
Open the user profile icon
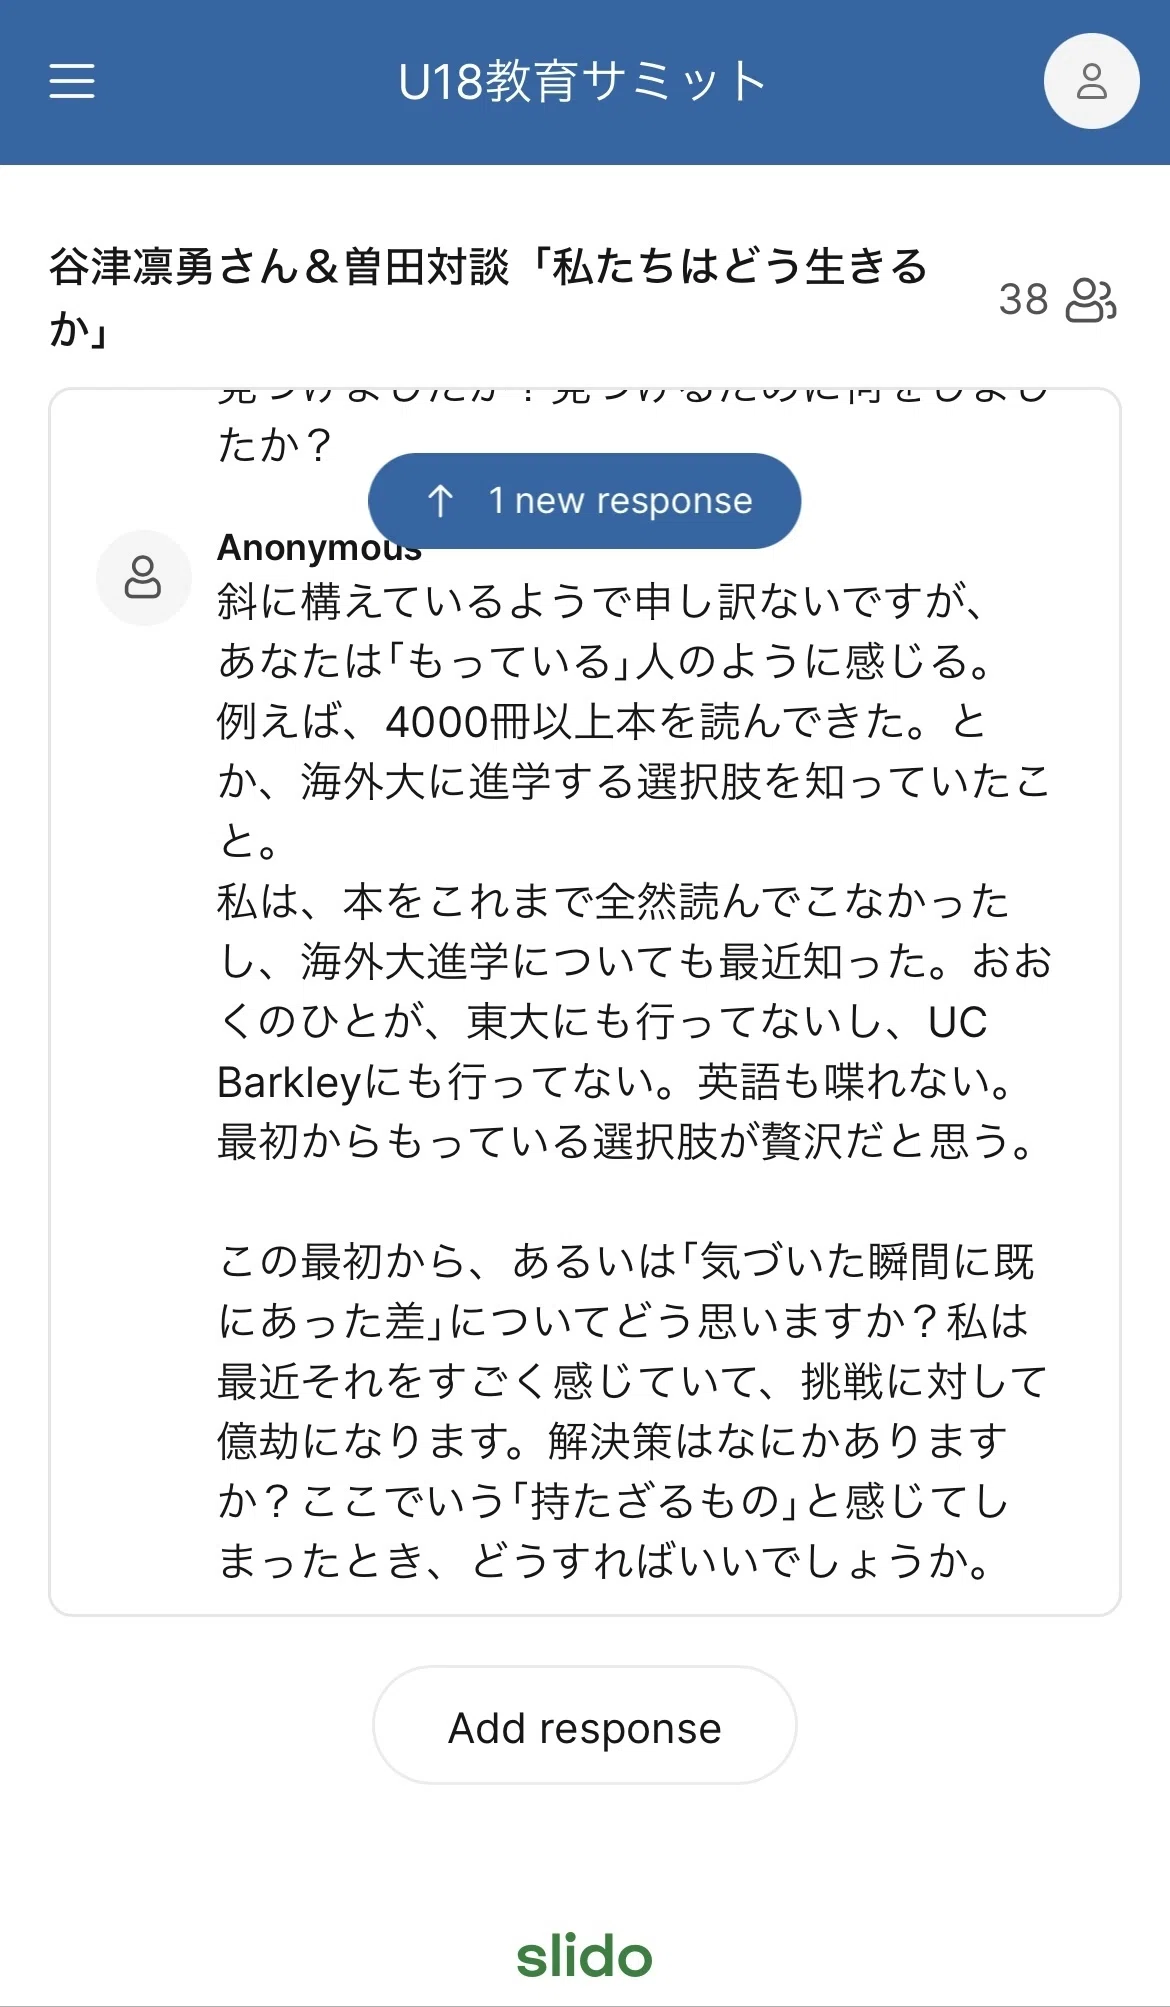tap(1091, 81)
